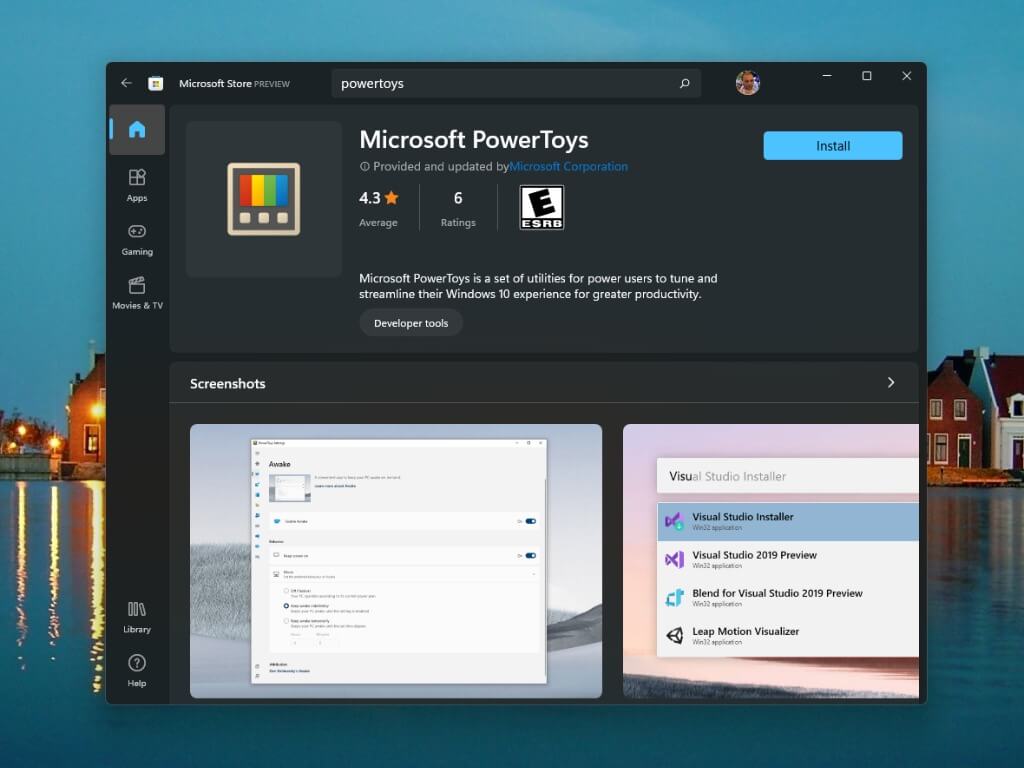Go to Apps section in sidebar
Screen dimensions: 1024x768
(x=137, y=184)
